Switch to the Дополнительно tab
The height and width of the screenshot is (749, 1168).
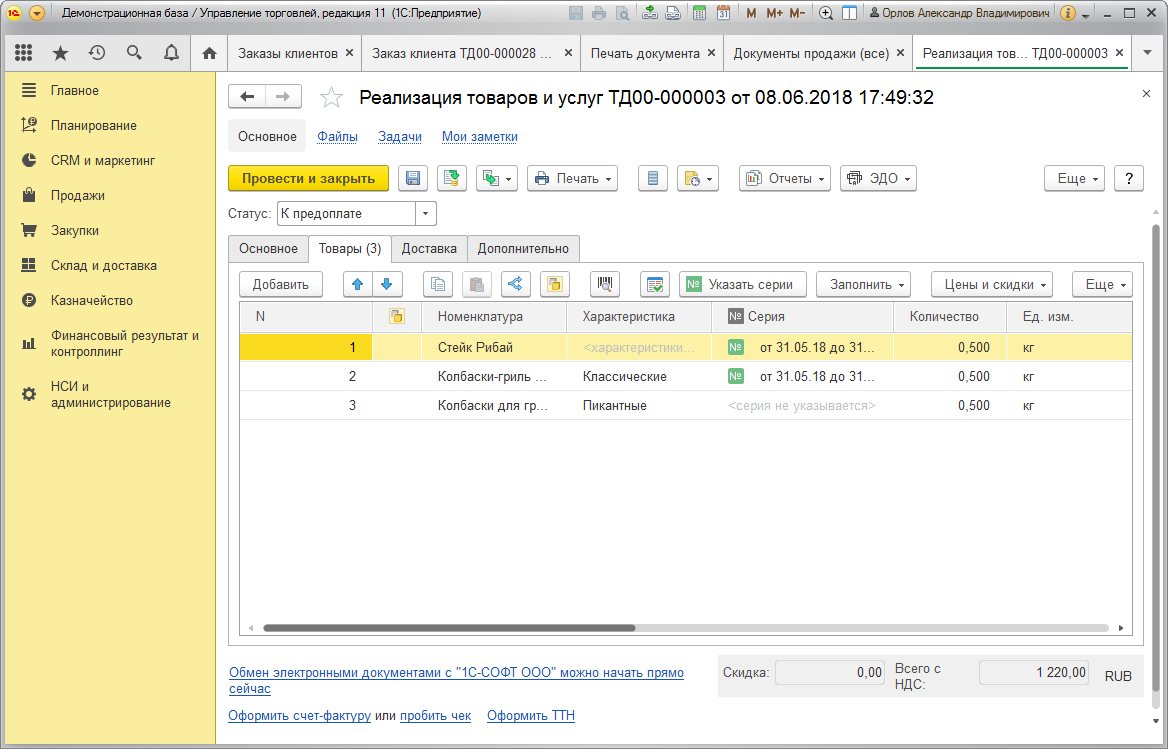coord(523,249)
